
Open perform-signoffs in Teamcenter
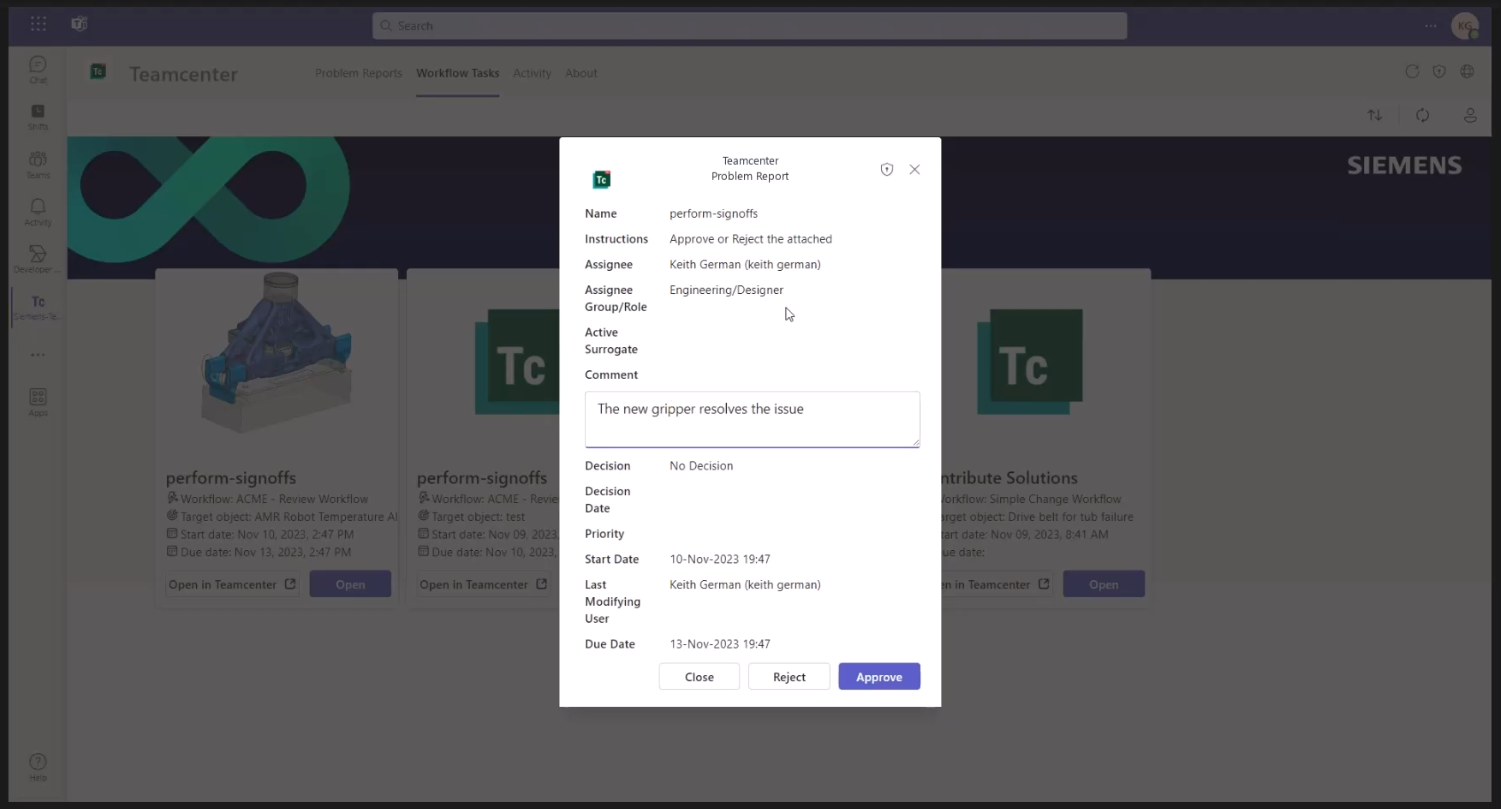pos(231,584)
